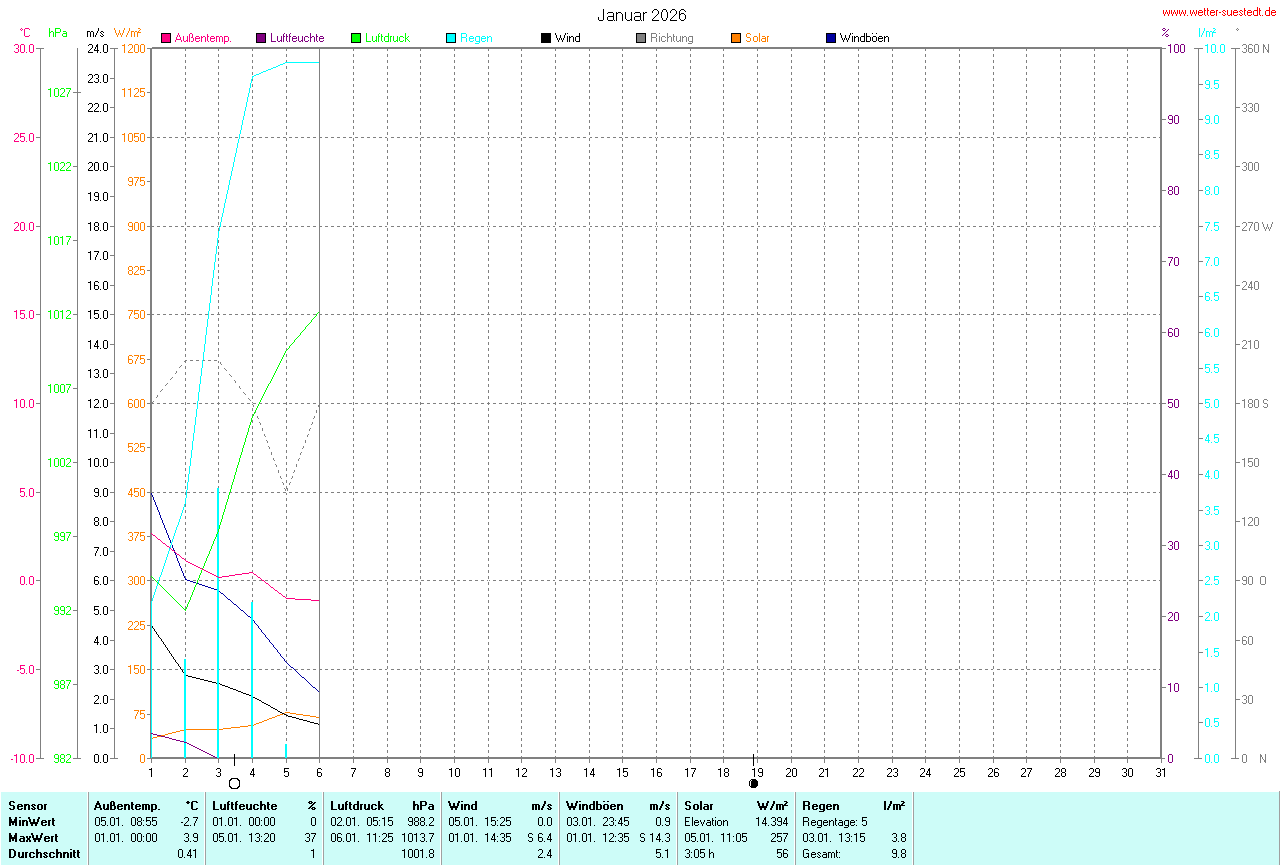Image resolution: width=1280 pixels, height=865 pixels.
Task: Click the Regentage: 5 table entry
Action: click(x=835, y=821)
